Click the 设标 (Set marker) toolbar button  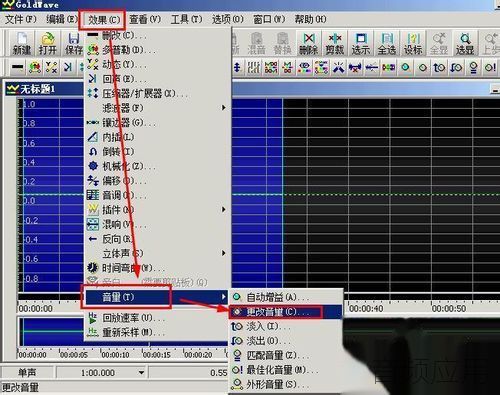[x=413, y=44]
